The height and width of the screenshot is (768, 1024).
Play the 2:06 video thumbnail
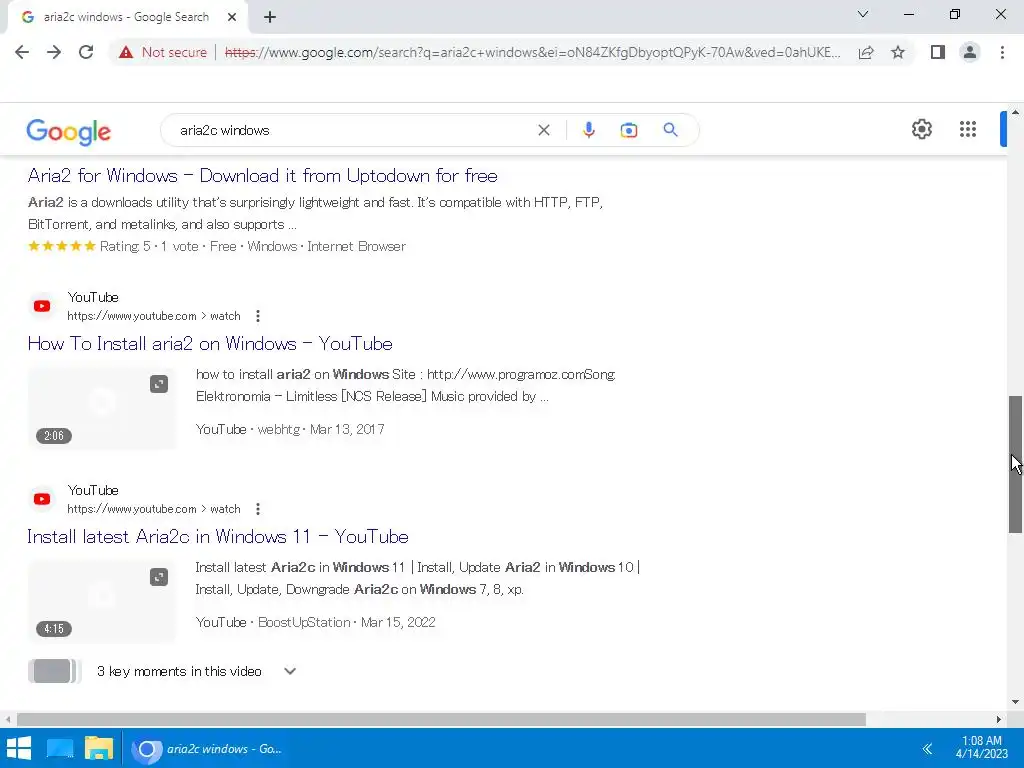[102, 408]
